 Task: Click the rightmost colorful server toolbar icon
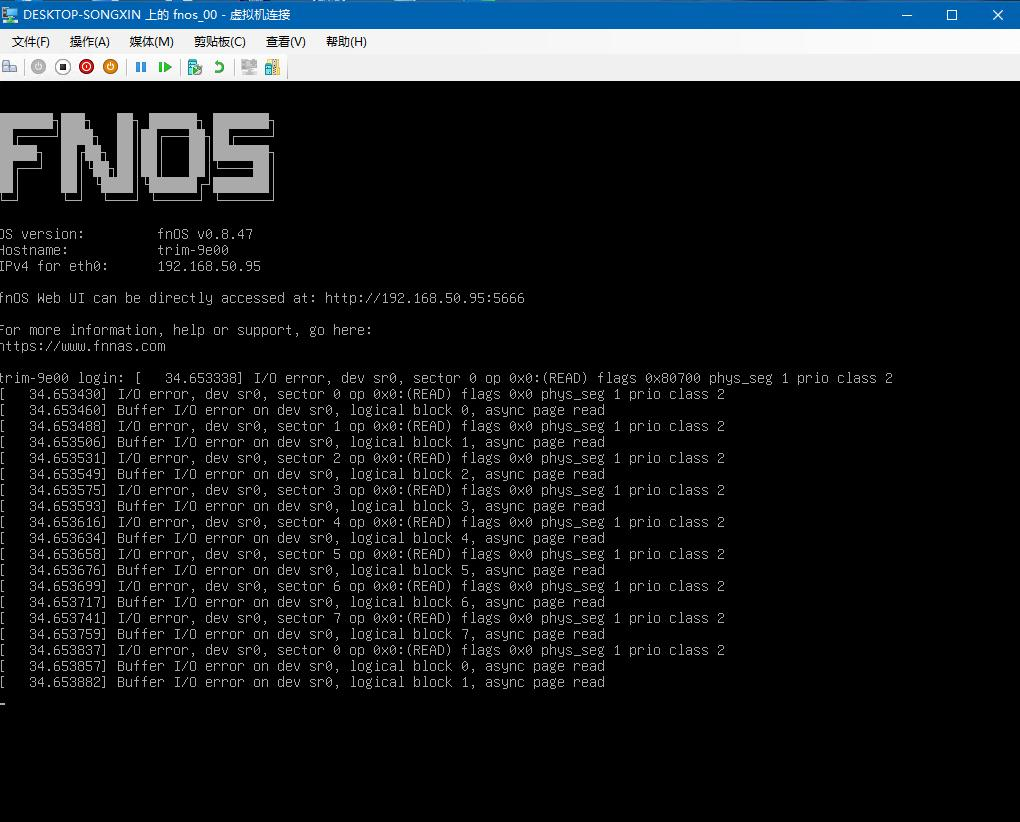[x=273, y=67]
